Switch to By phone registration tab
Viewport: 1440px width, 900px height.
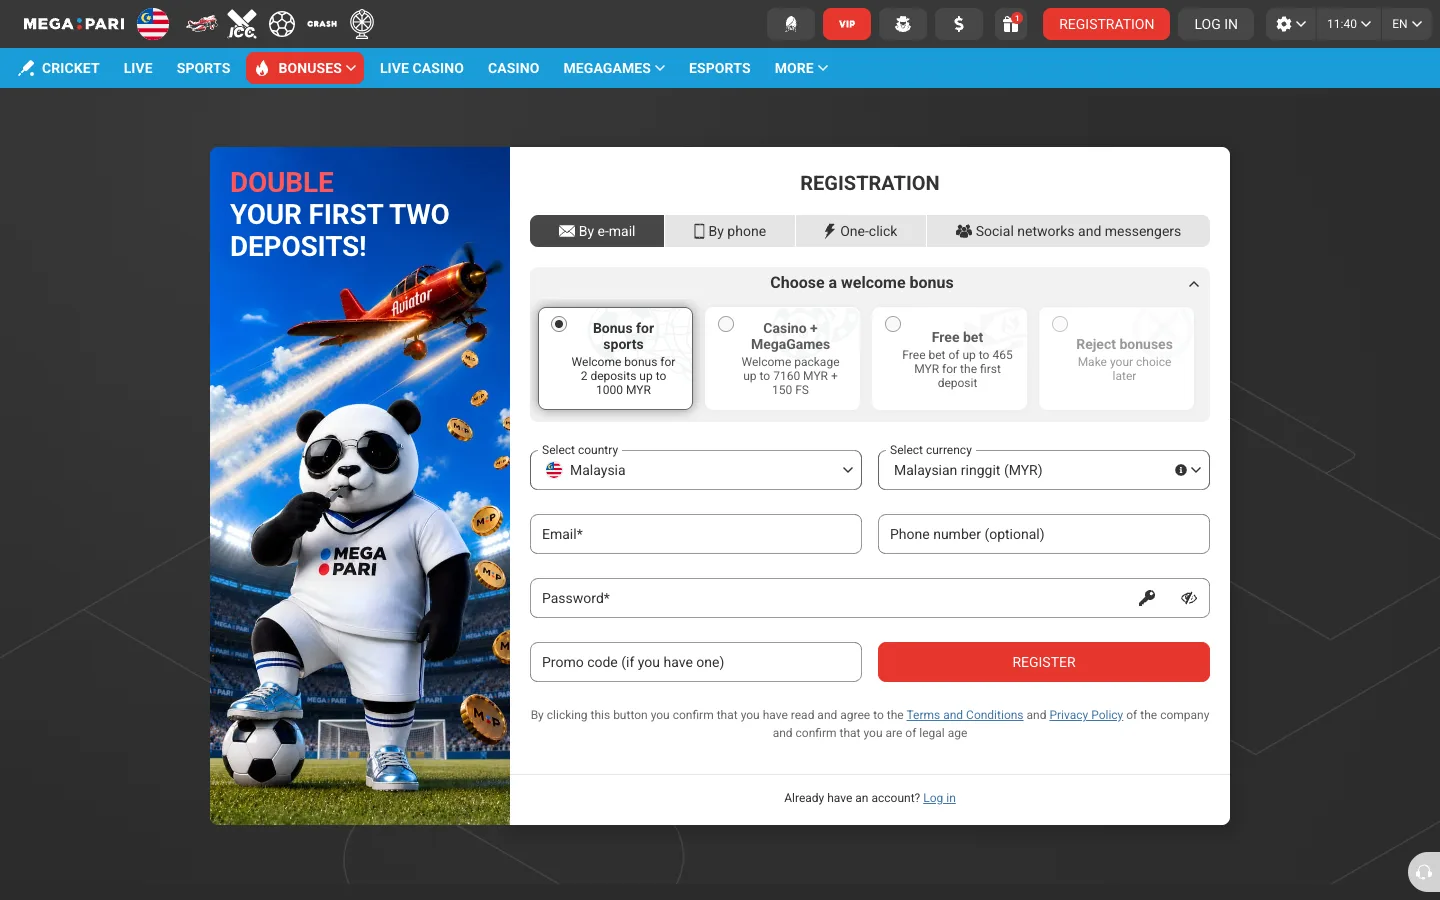730,231
